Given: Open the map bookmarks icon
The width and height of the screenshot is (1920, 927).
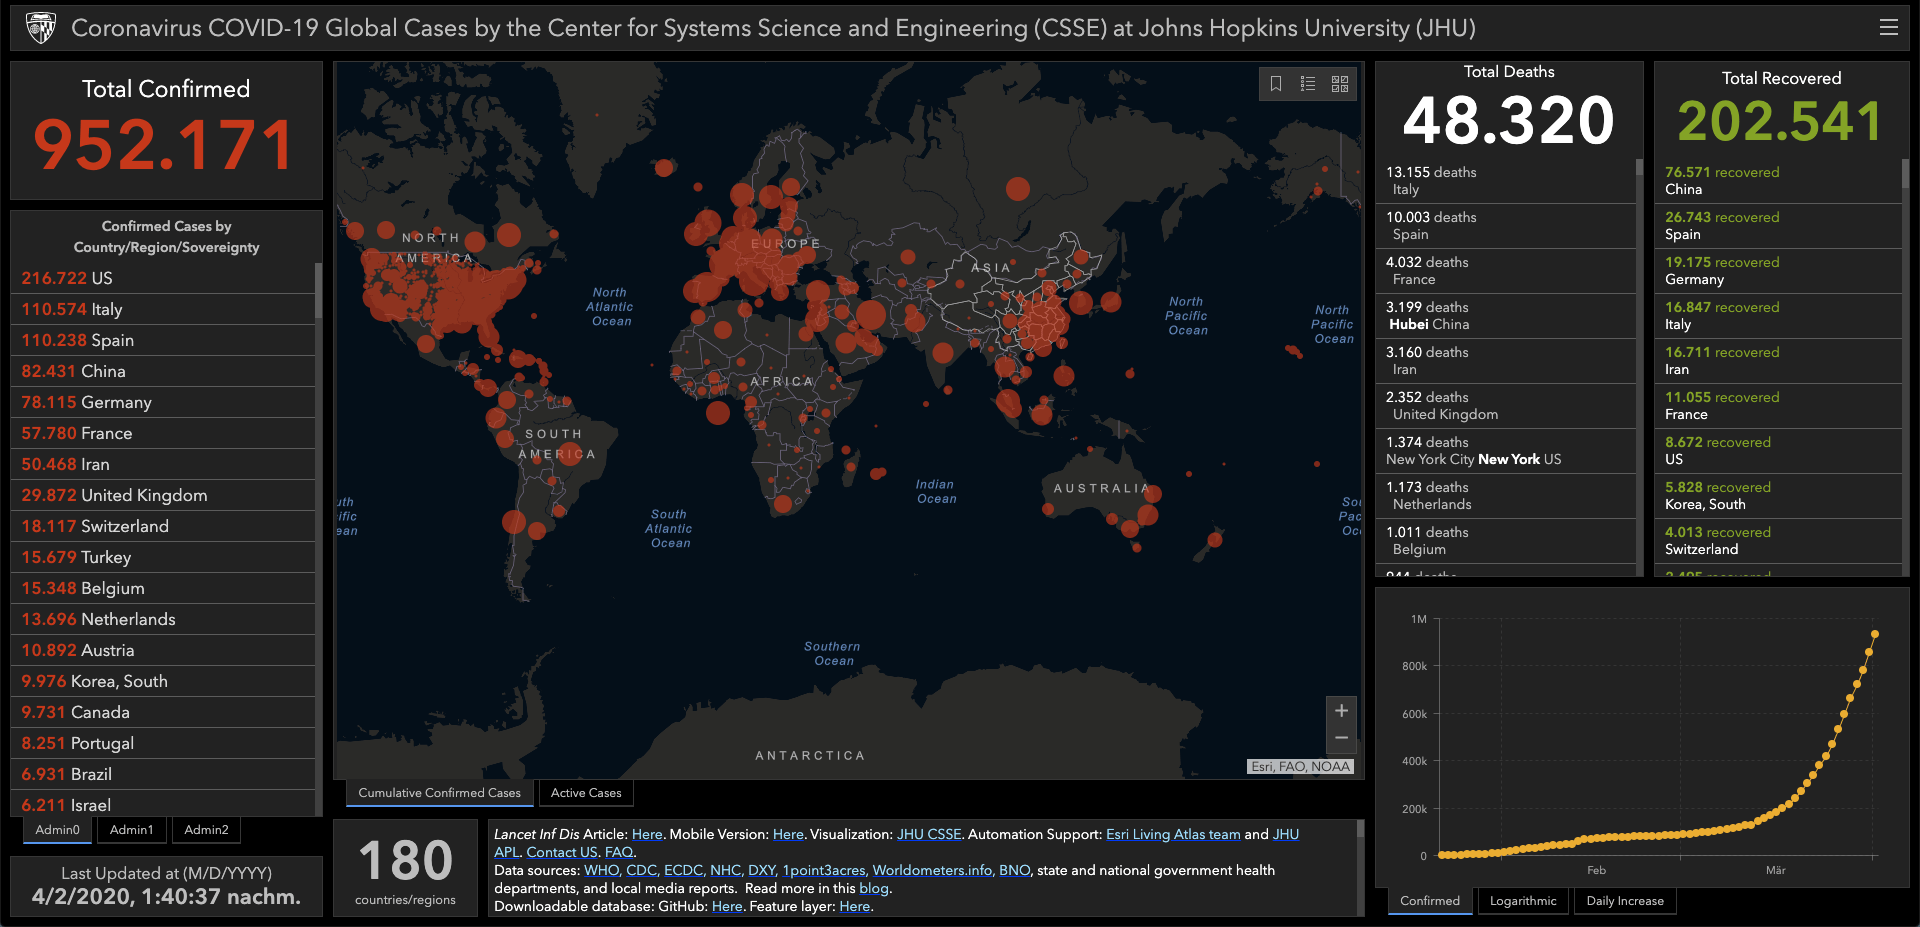Looking at the screenshot, I should click(1276, 84).
